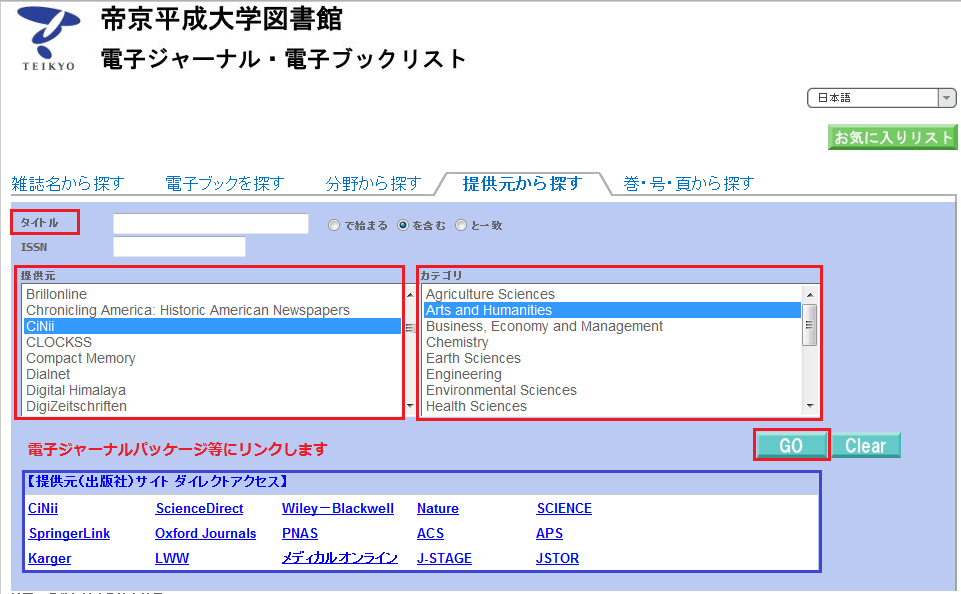Open the ScienceDirect link

(x=199, y=508)
